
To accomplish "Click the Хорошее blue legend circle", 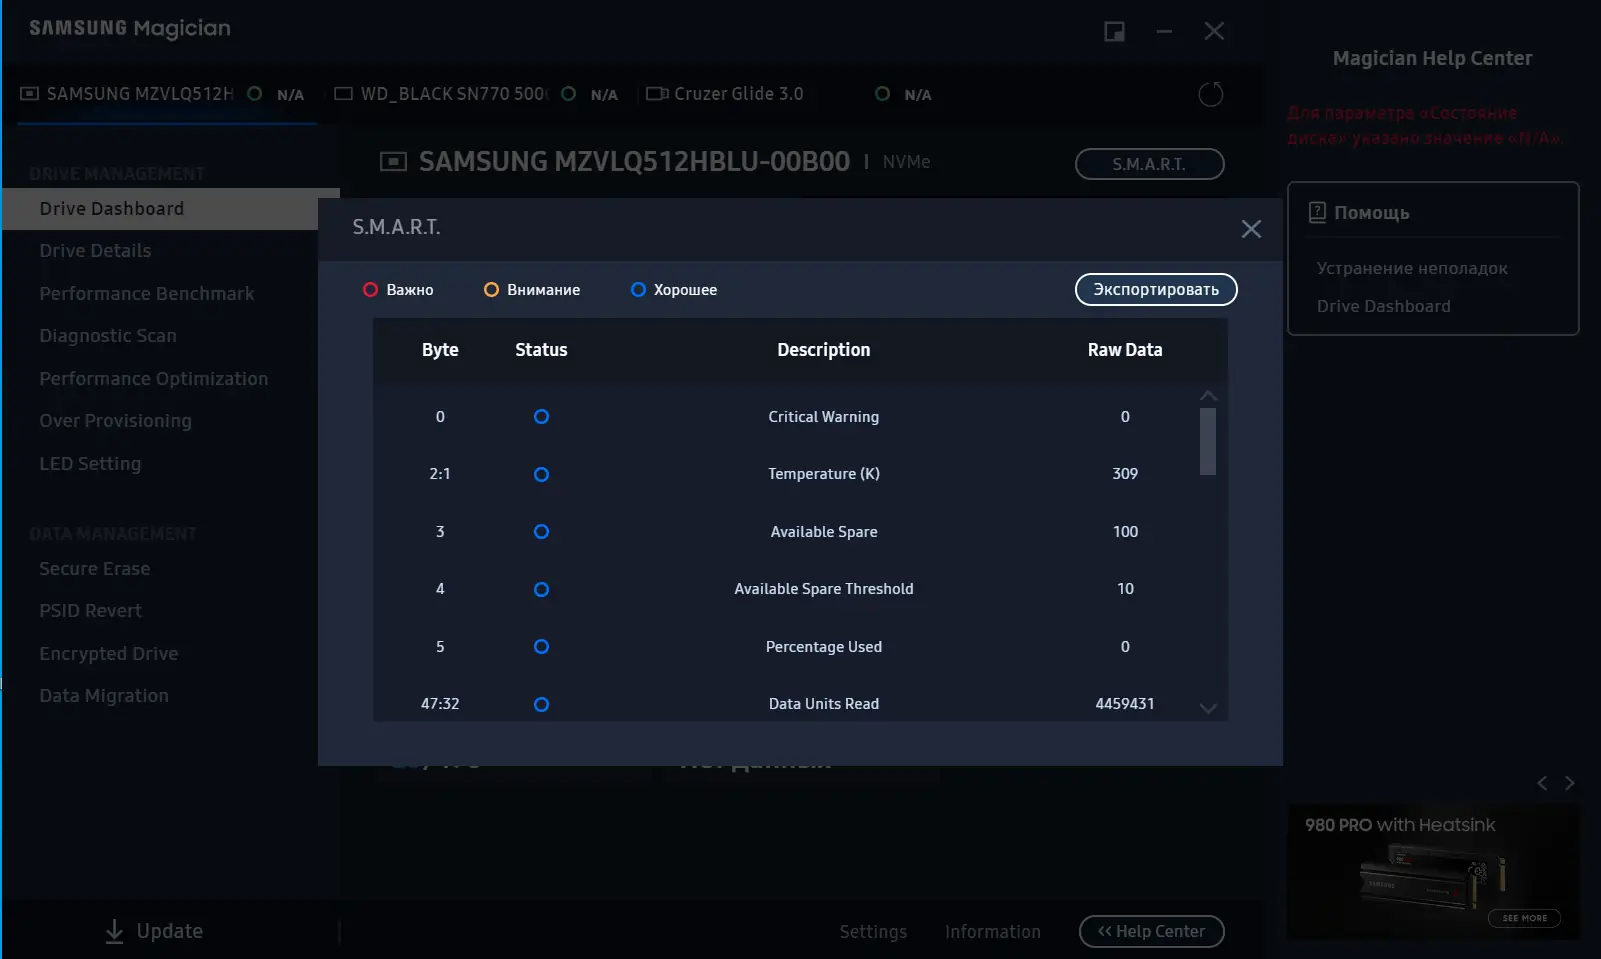I will click(638, 290).
